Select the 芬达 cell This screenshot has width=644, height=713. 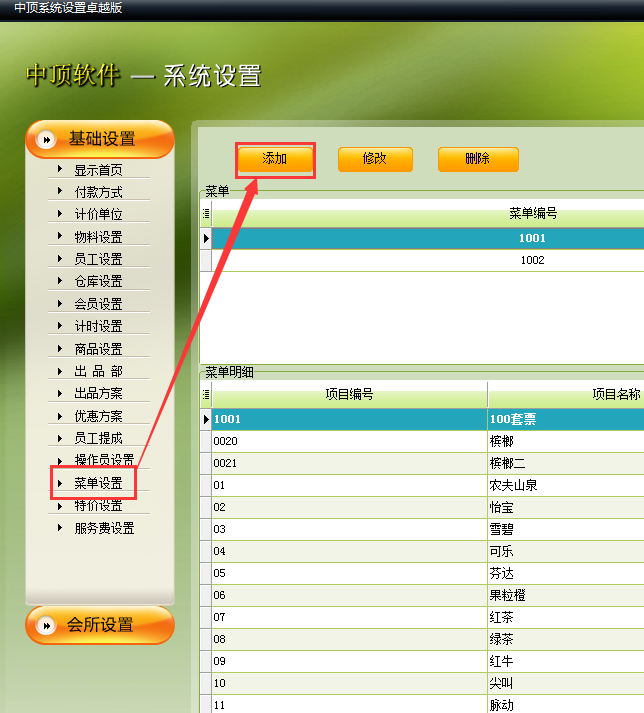point(566,573)
